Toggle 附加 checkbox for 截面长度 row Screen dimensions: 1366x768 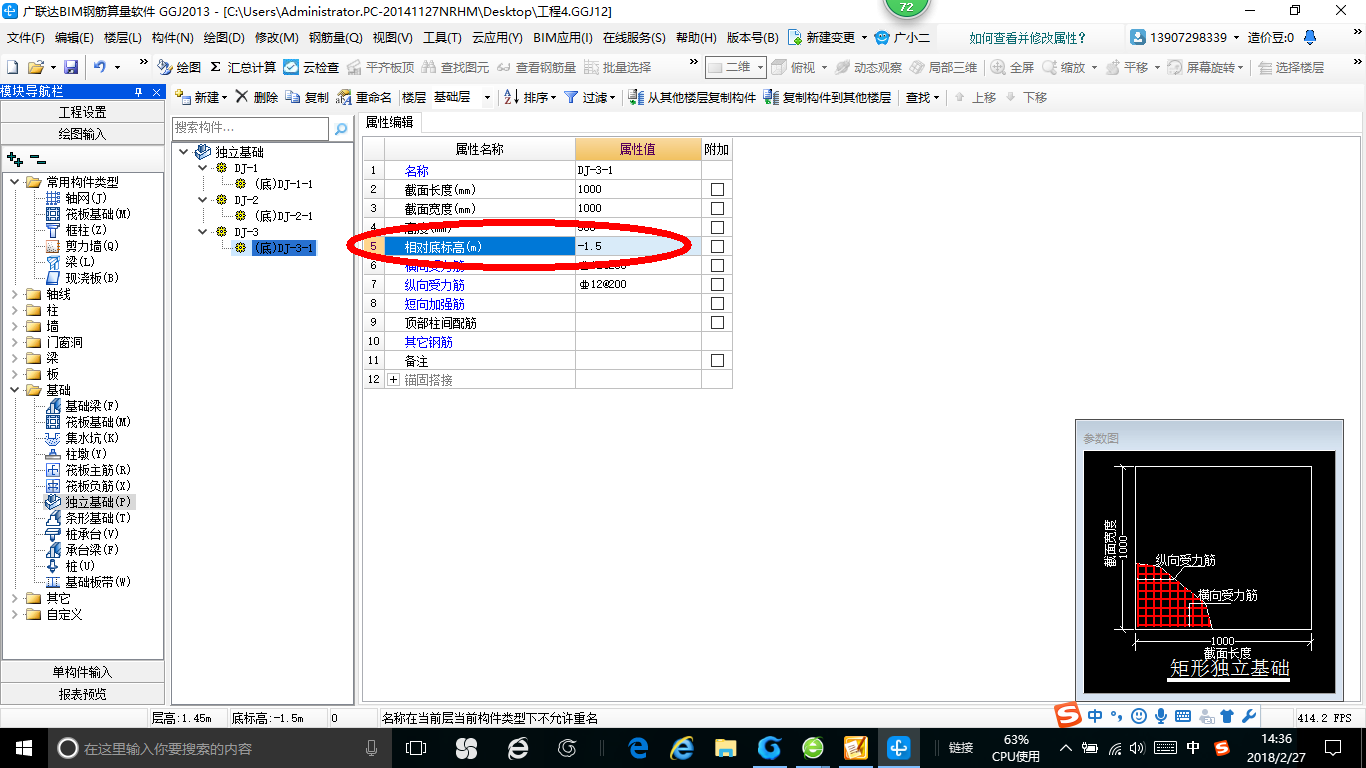(717, 189)
